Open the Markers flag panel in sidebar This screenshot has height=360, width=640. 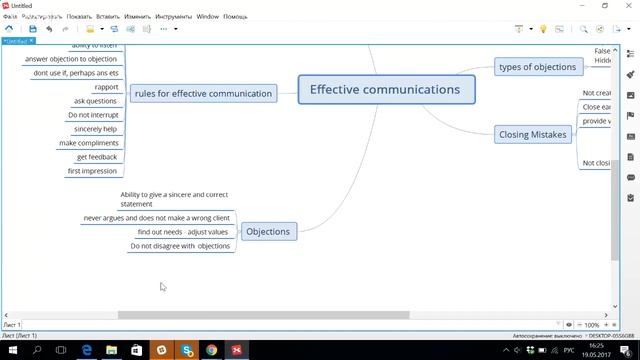point(631,116)
